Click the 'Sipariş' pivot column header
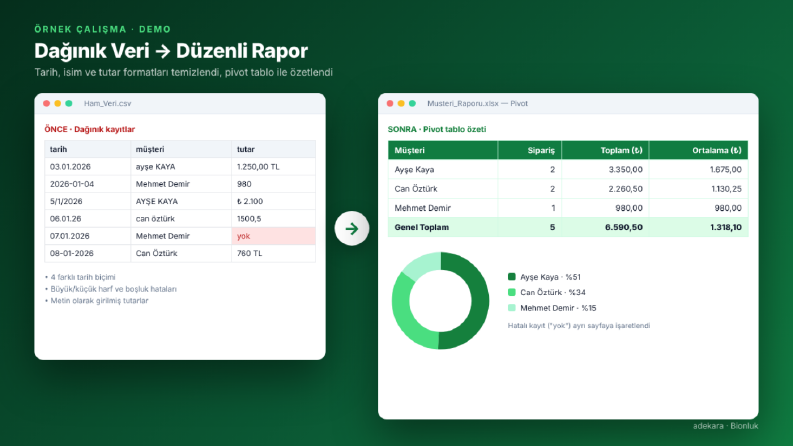Screen dimensions: 793x446 click(530, 150)
